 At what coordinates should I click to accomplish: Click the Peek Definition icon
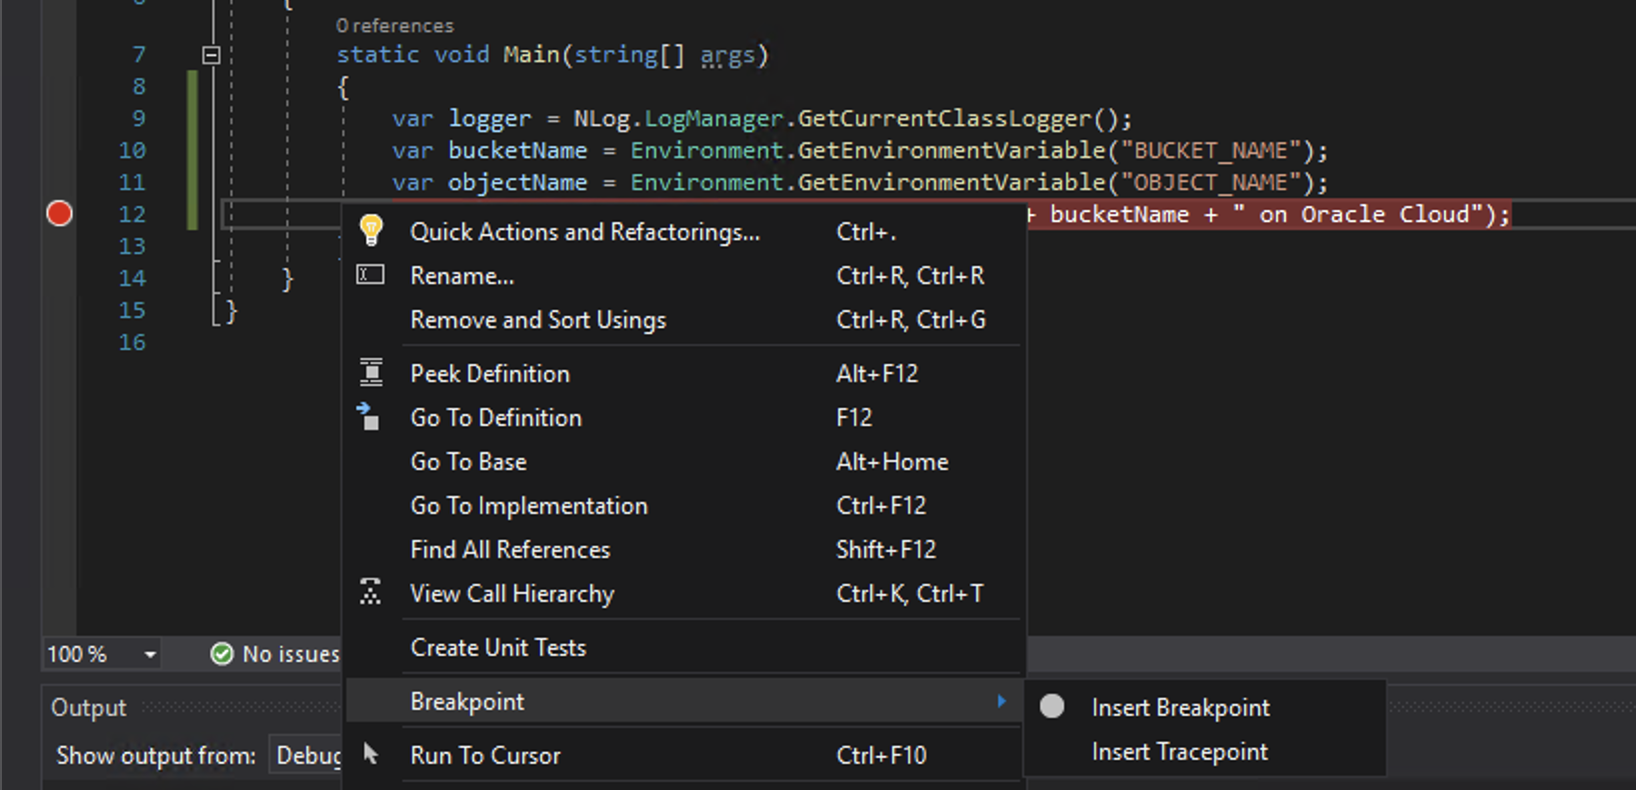click(x=371, y=373)
